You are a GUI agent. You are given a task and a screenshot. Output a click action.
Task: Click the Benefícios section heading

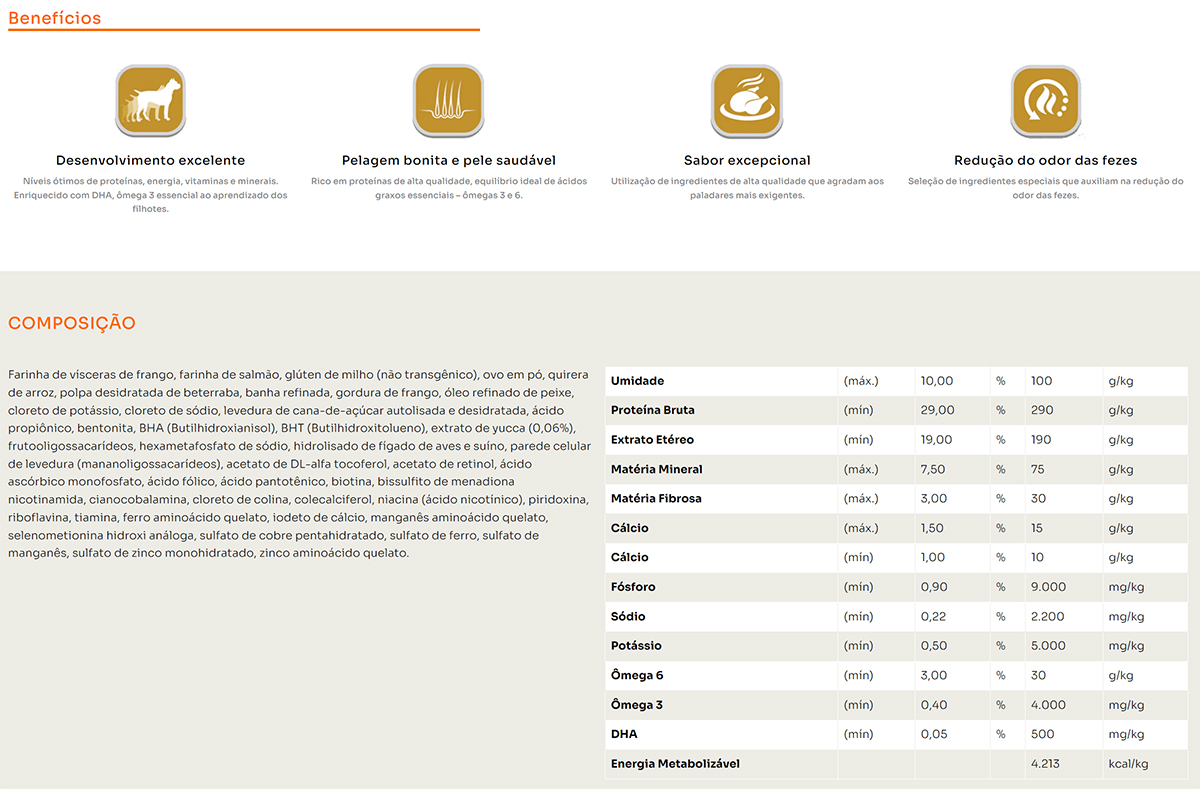(x=54, y=18)
